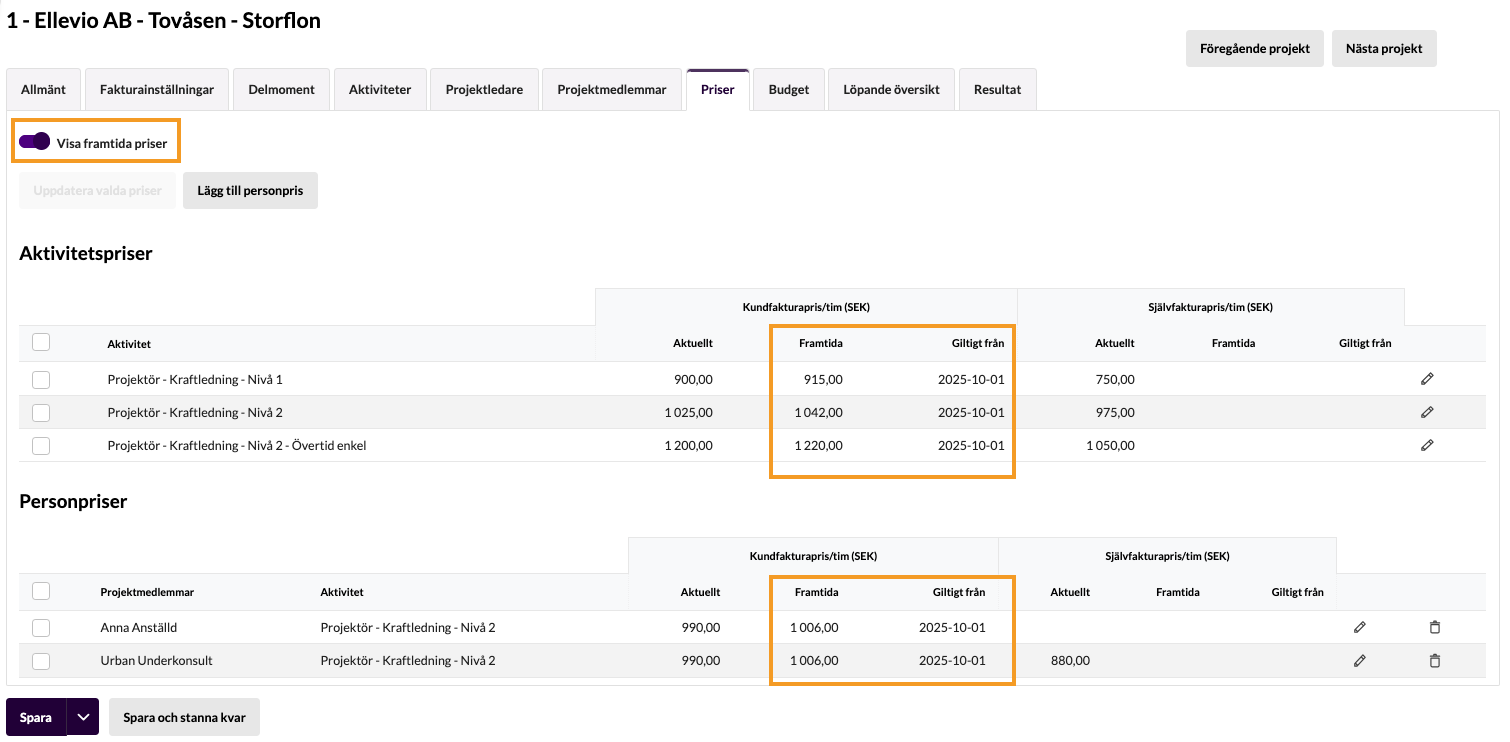Toggle Visa framtida priser switch

click(x=35, y=142)
